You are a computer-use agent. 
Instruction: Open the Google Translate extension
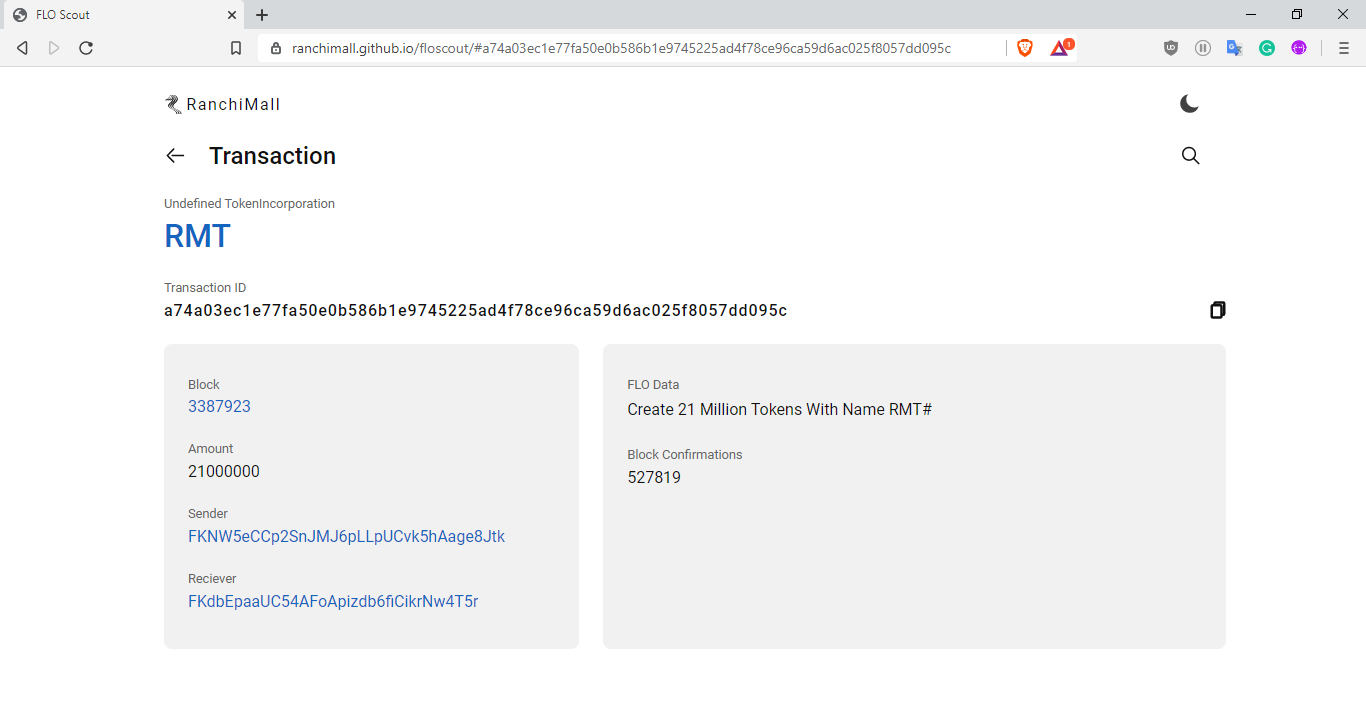tap(1235, 48)
